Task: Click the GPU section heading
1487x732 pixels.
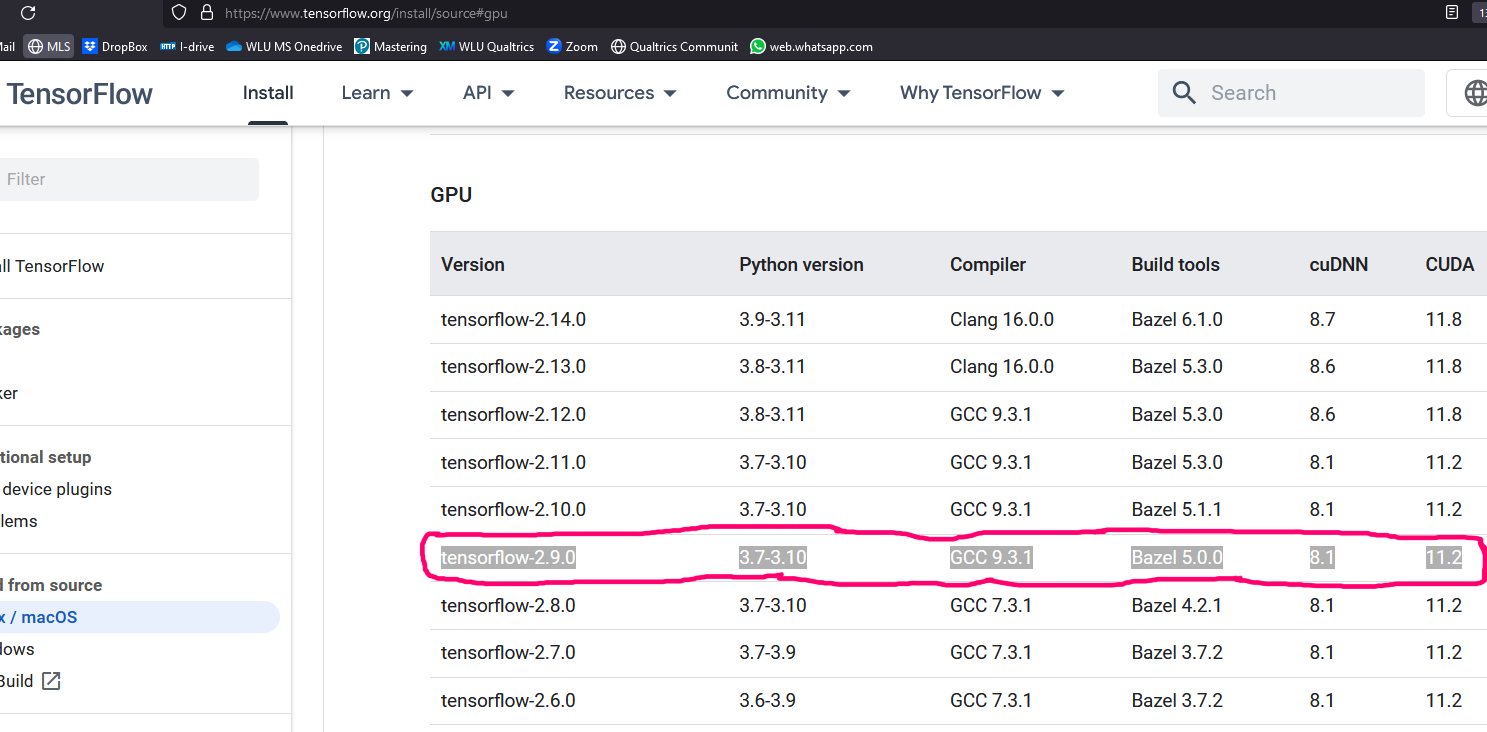Action: 451,195
